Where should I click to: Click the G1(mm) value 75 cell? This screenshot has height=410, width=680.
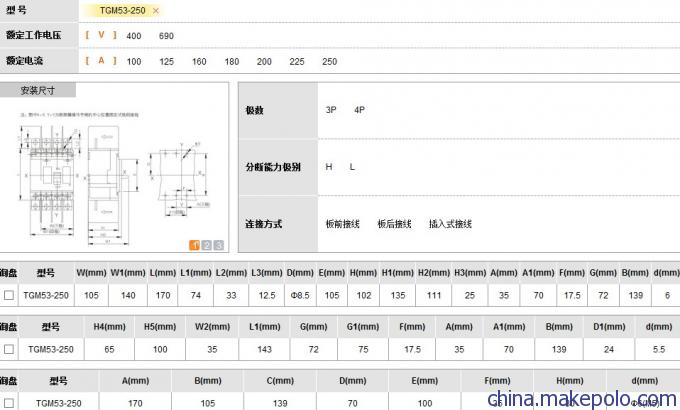click(363, 349)
